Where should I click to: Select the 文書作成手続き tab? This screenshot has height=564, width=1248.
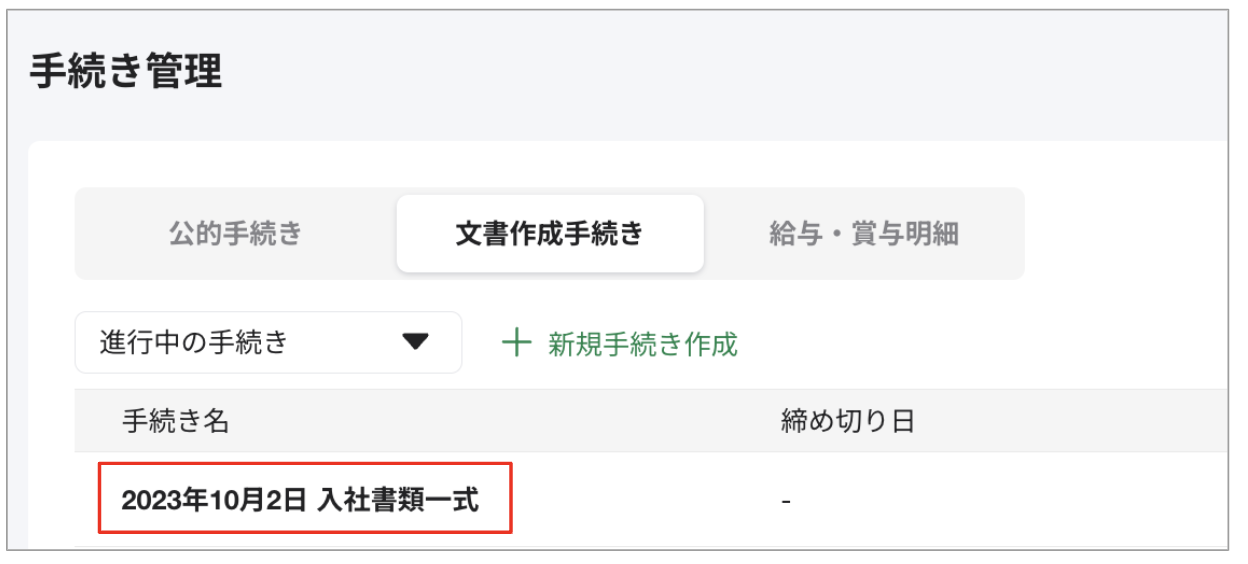click(549, 234)
